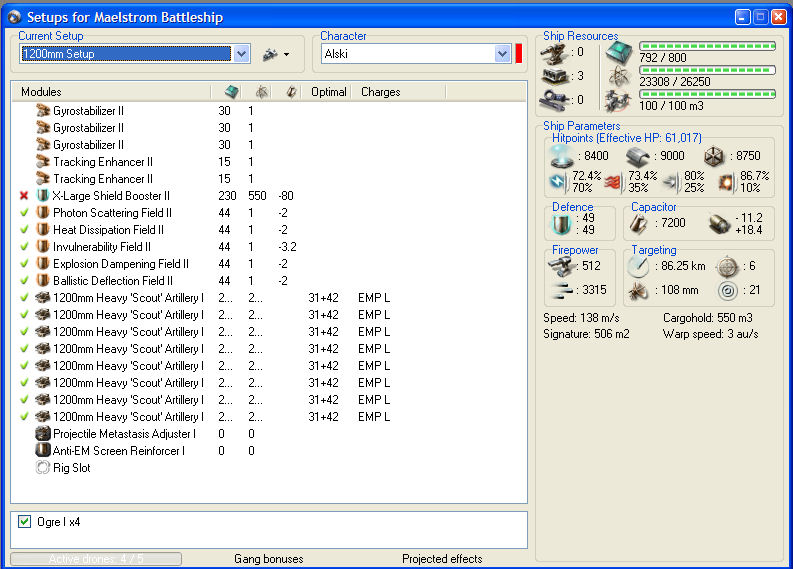
Task: Click the calibration icon showing 0
Action: [x=555, y=100]
